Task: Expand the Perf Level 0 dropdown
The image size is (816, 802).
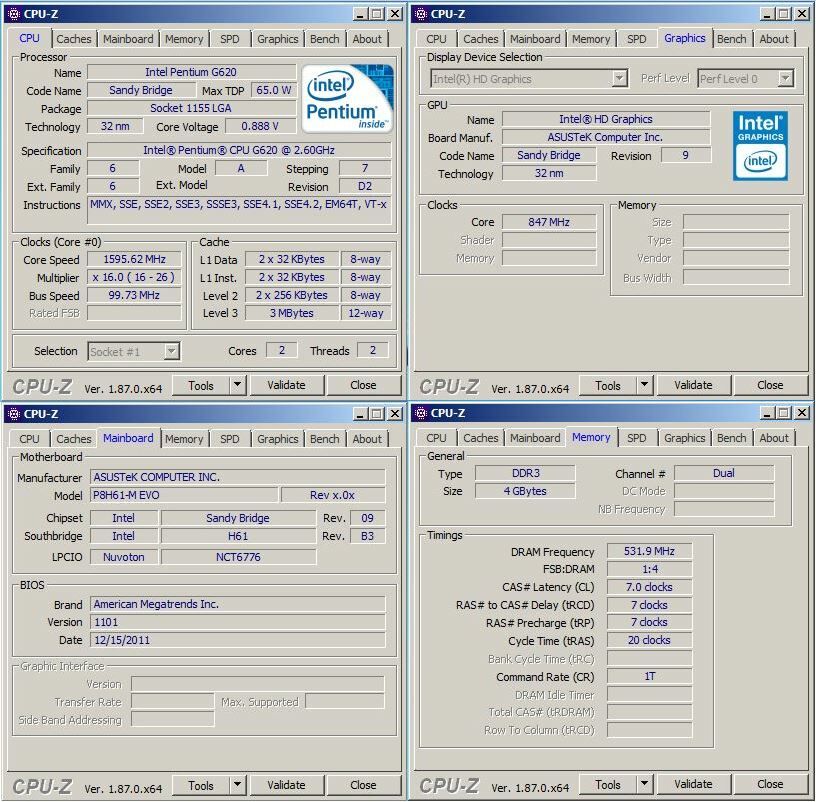Action: (785, 79)
